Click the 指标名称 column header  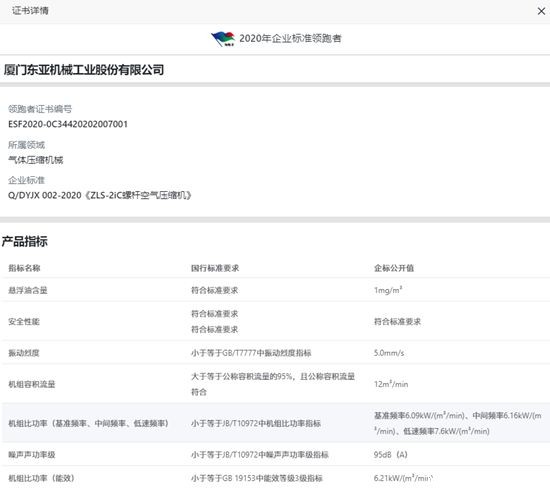24,268
